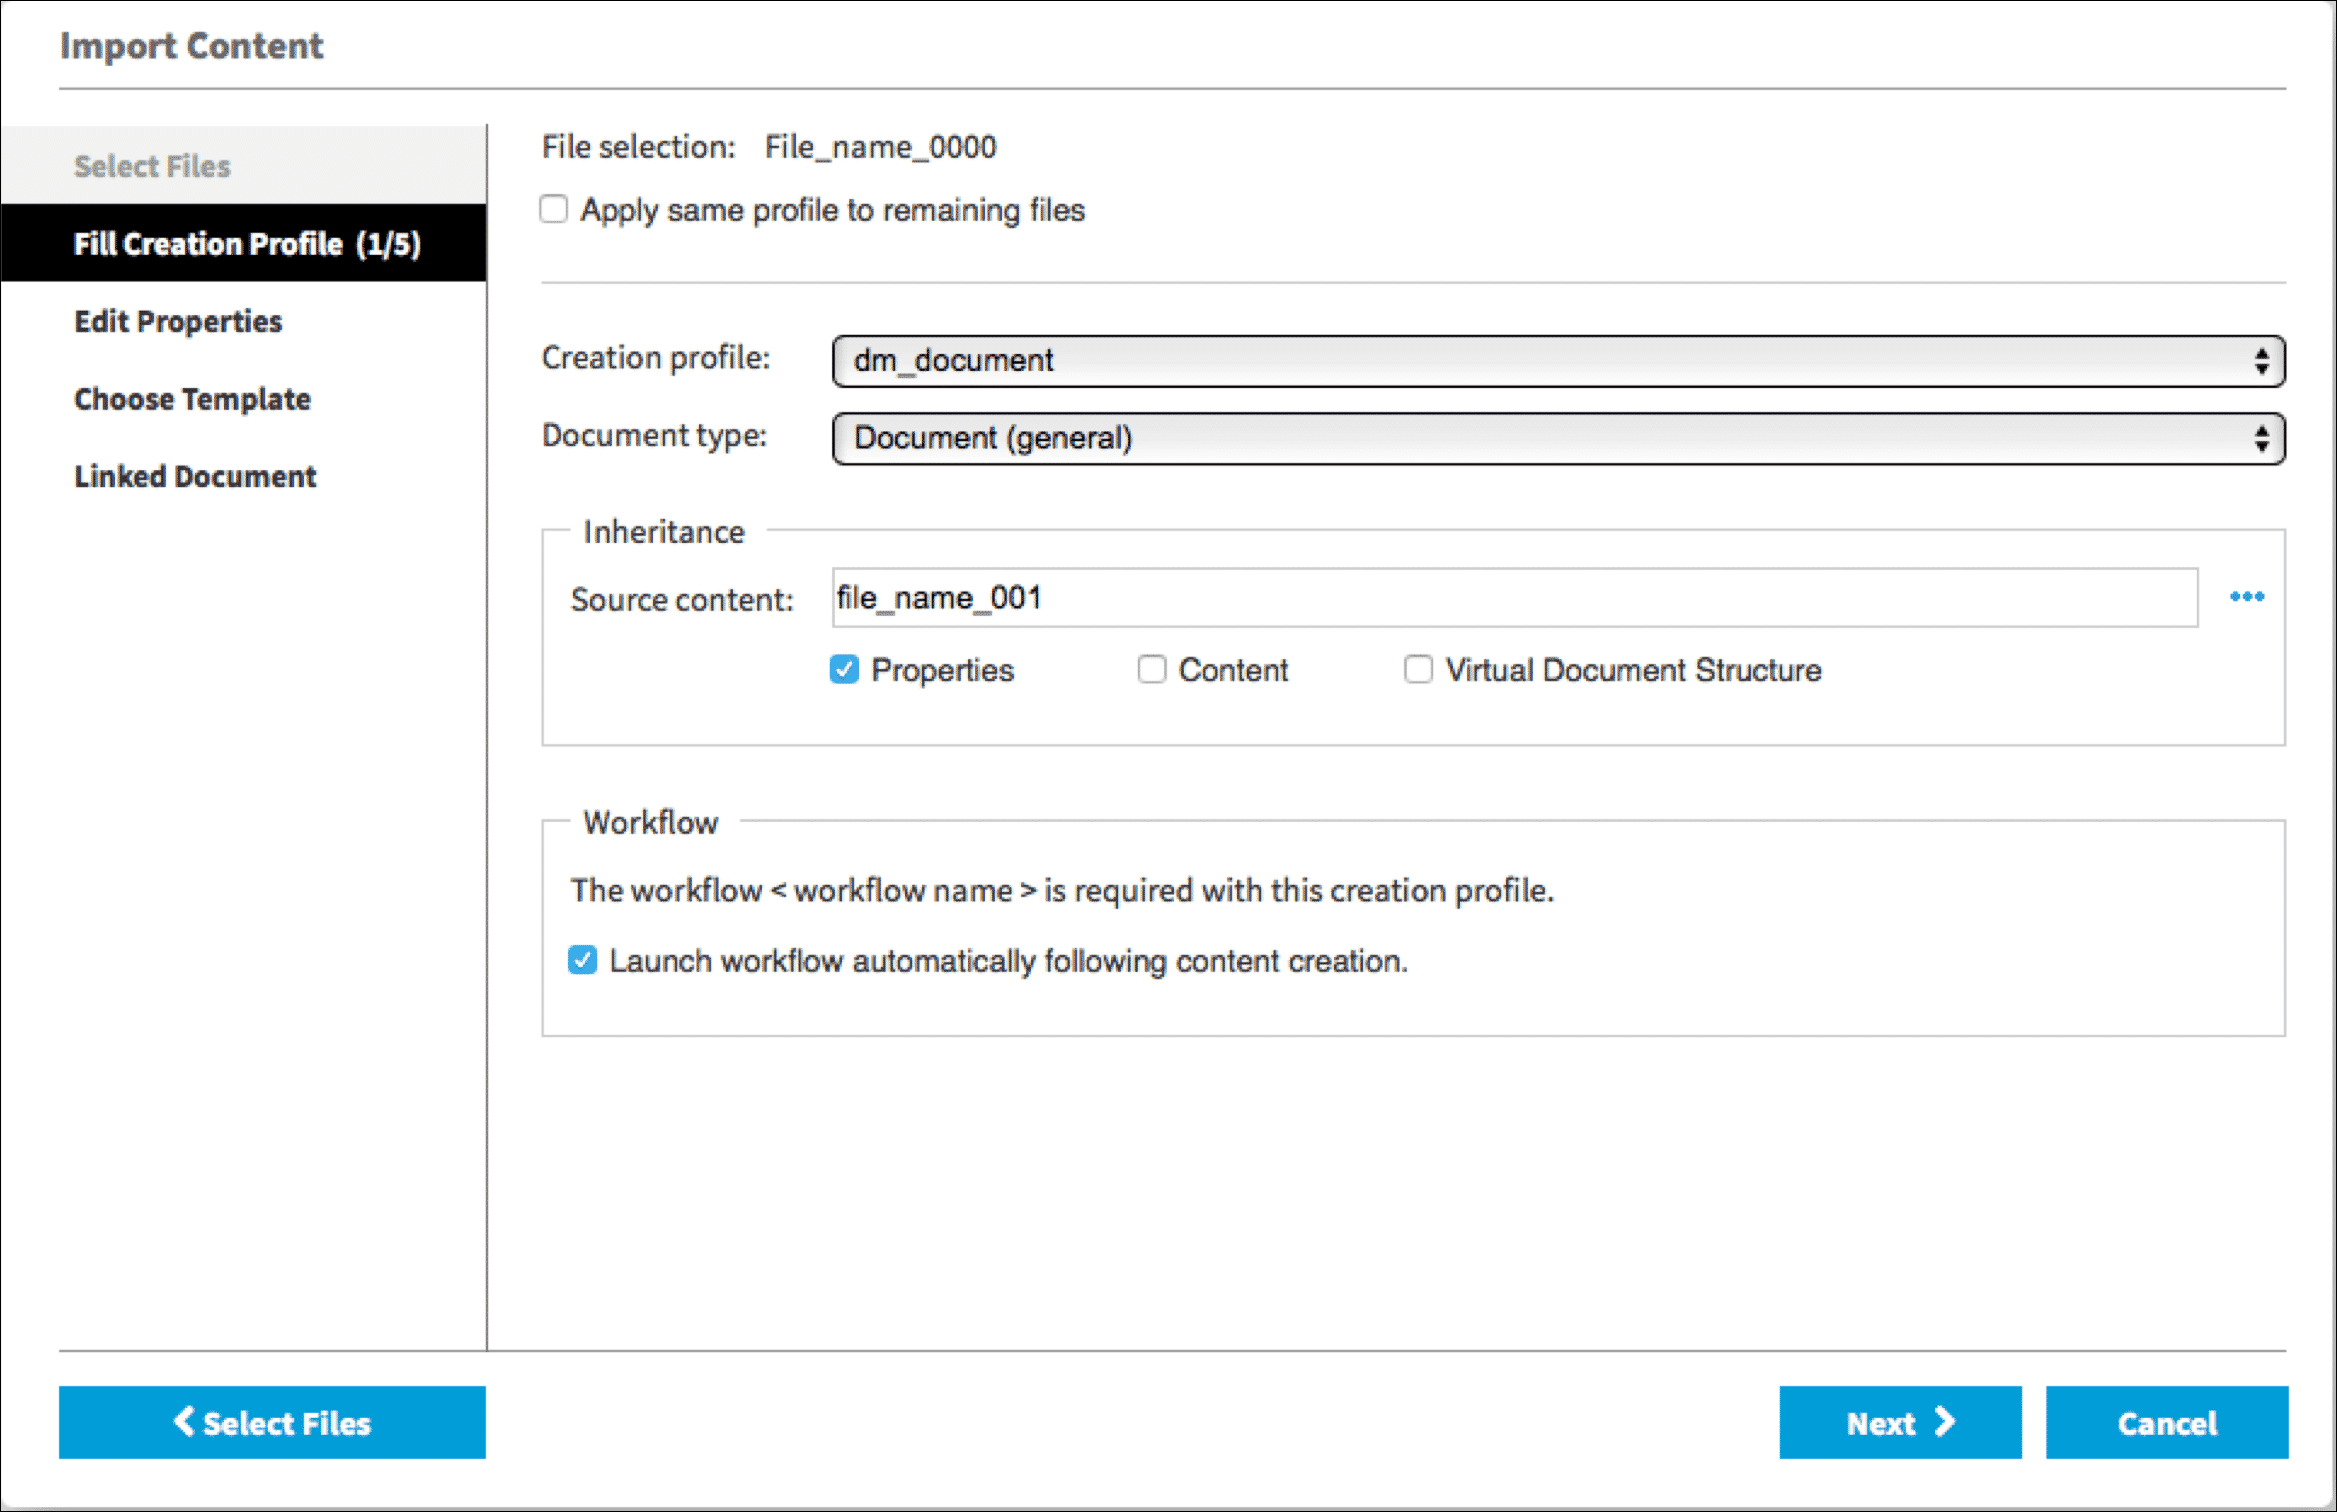Image resolution: width=2337 pixels, height=1512 pixels.
Task: Uncheck the Properties inheritance checkbox
Action: 845,669
